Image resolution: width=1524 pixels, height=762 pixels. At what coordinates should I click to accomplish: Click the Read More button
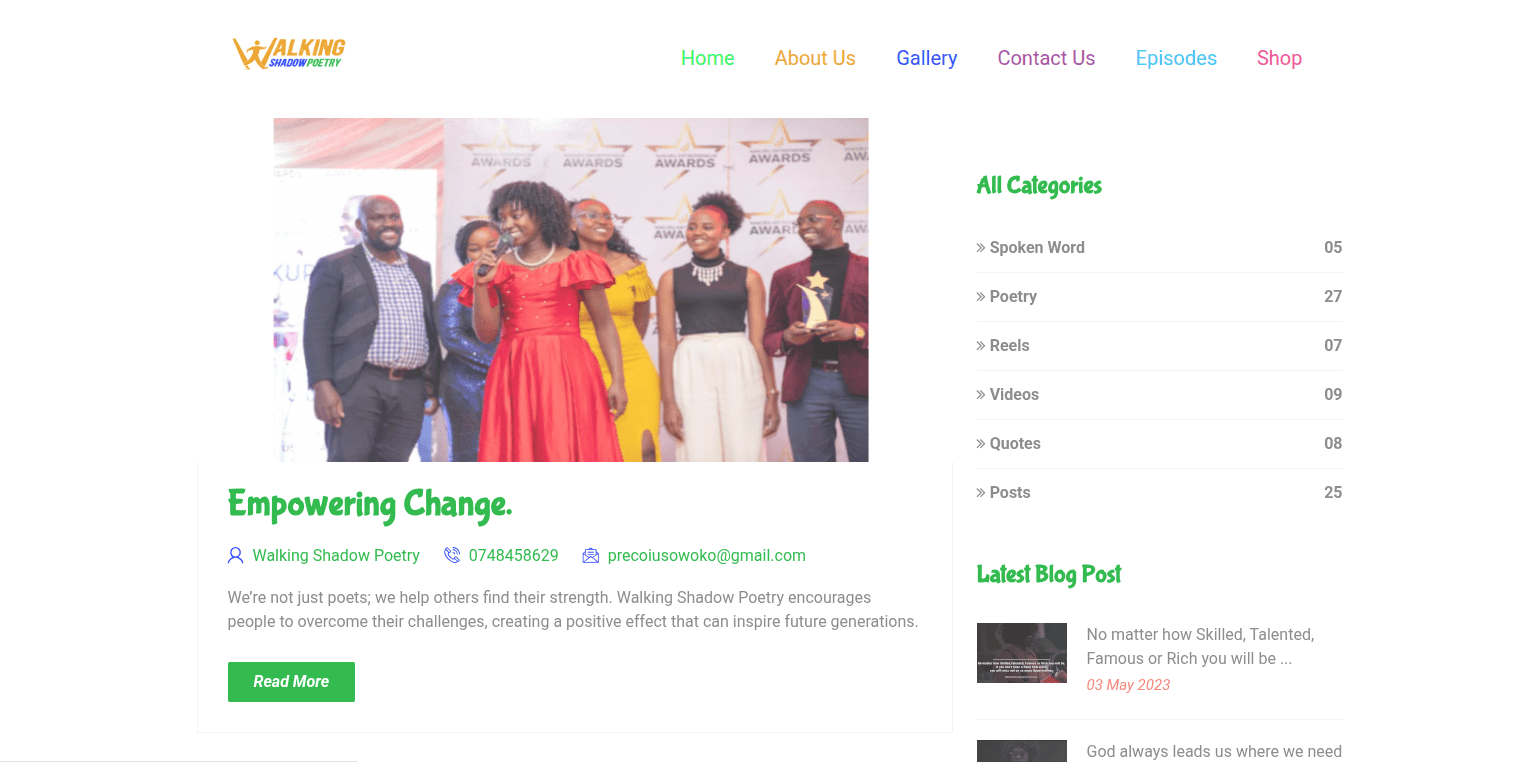291,682
